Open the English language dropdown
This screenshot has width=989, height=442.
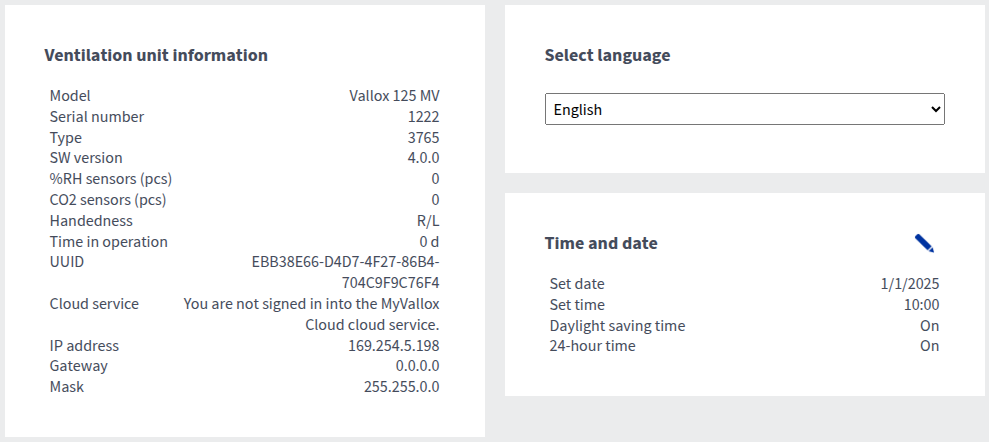(x=744, y=110)
